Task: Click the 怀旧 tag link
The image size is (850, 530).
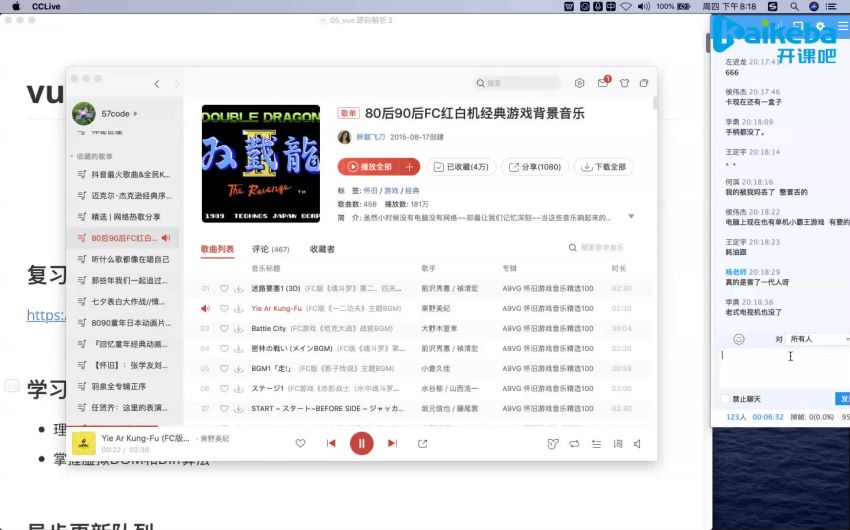Action: pyautogui.click(x=370, y=191)
